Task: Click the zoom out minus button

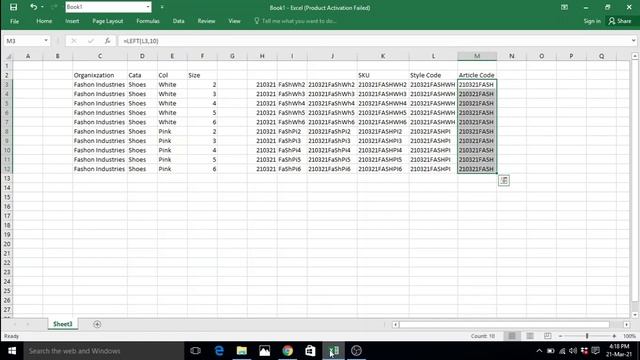Action: (x=560, y=336)
